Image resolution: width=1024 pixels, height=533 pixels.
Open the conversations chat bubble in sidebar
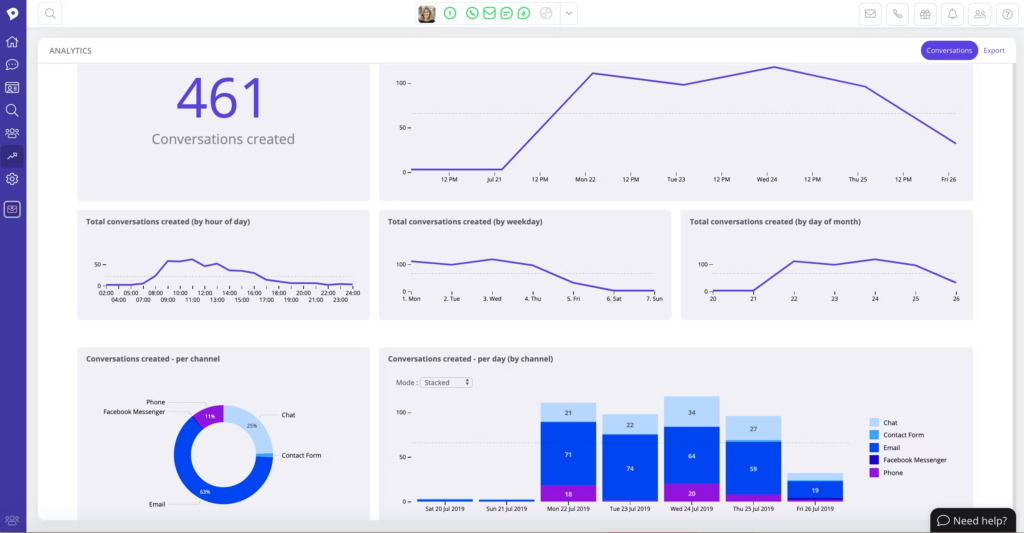(12, 65)
